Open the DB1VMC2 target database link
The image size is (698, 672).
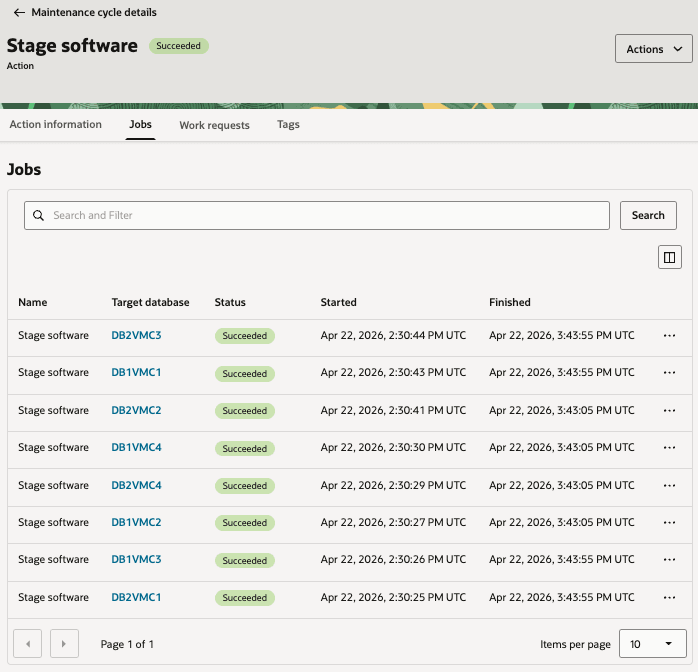point(136,522)
